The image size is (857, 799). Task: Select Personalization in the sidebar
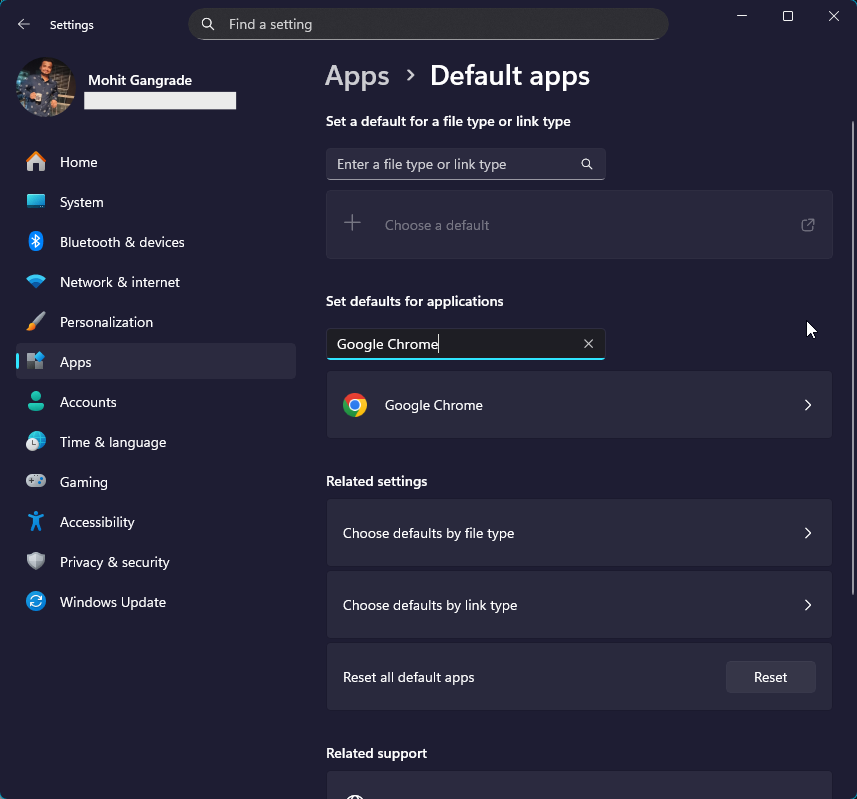coord(106,322)
